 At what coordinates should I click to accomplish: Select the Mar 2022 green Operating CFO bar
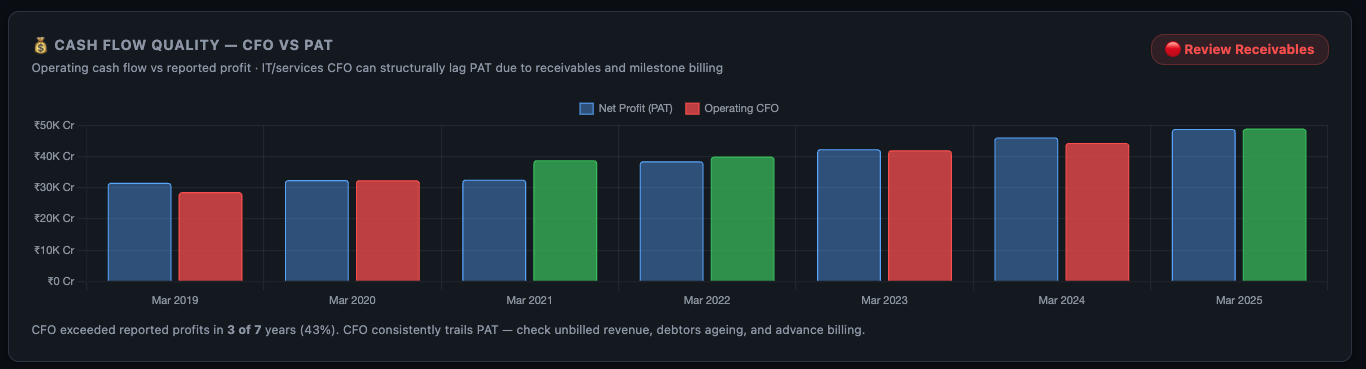743,219
